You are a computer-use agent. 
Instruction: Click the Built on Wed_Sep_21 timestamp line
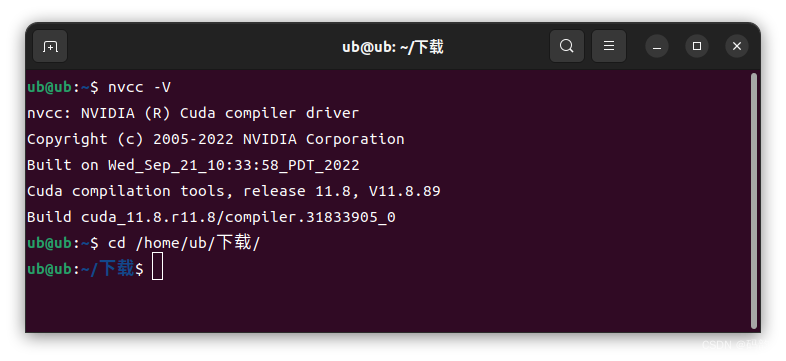193,165
